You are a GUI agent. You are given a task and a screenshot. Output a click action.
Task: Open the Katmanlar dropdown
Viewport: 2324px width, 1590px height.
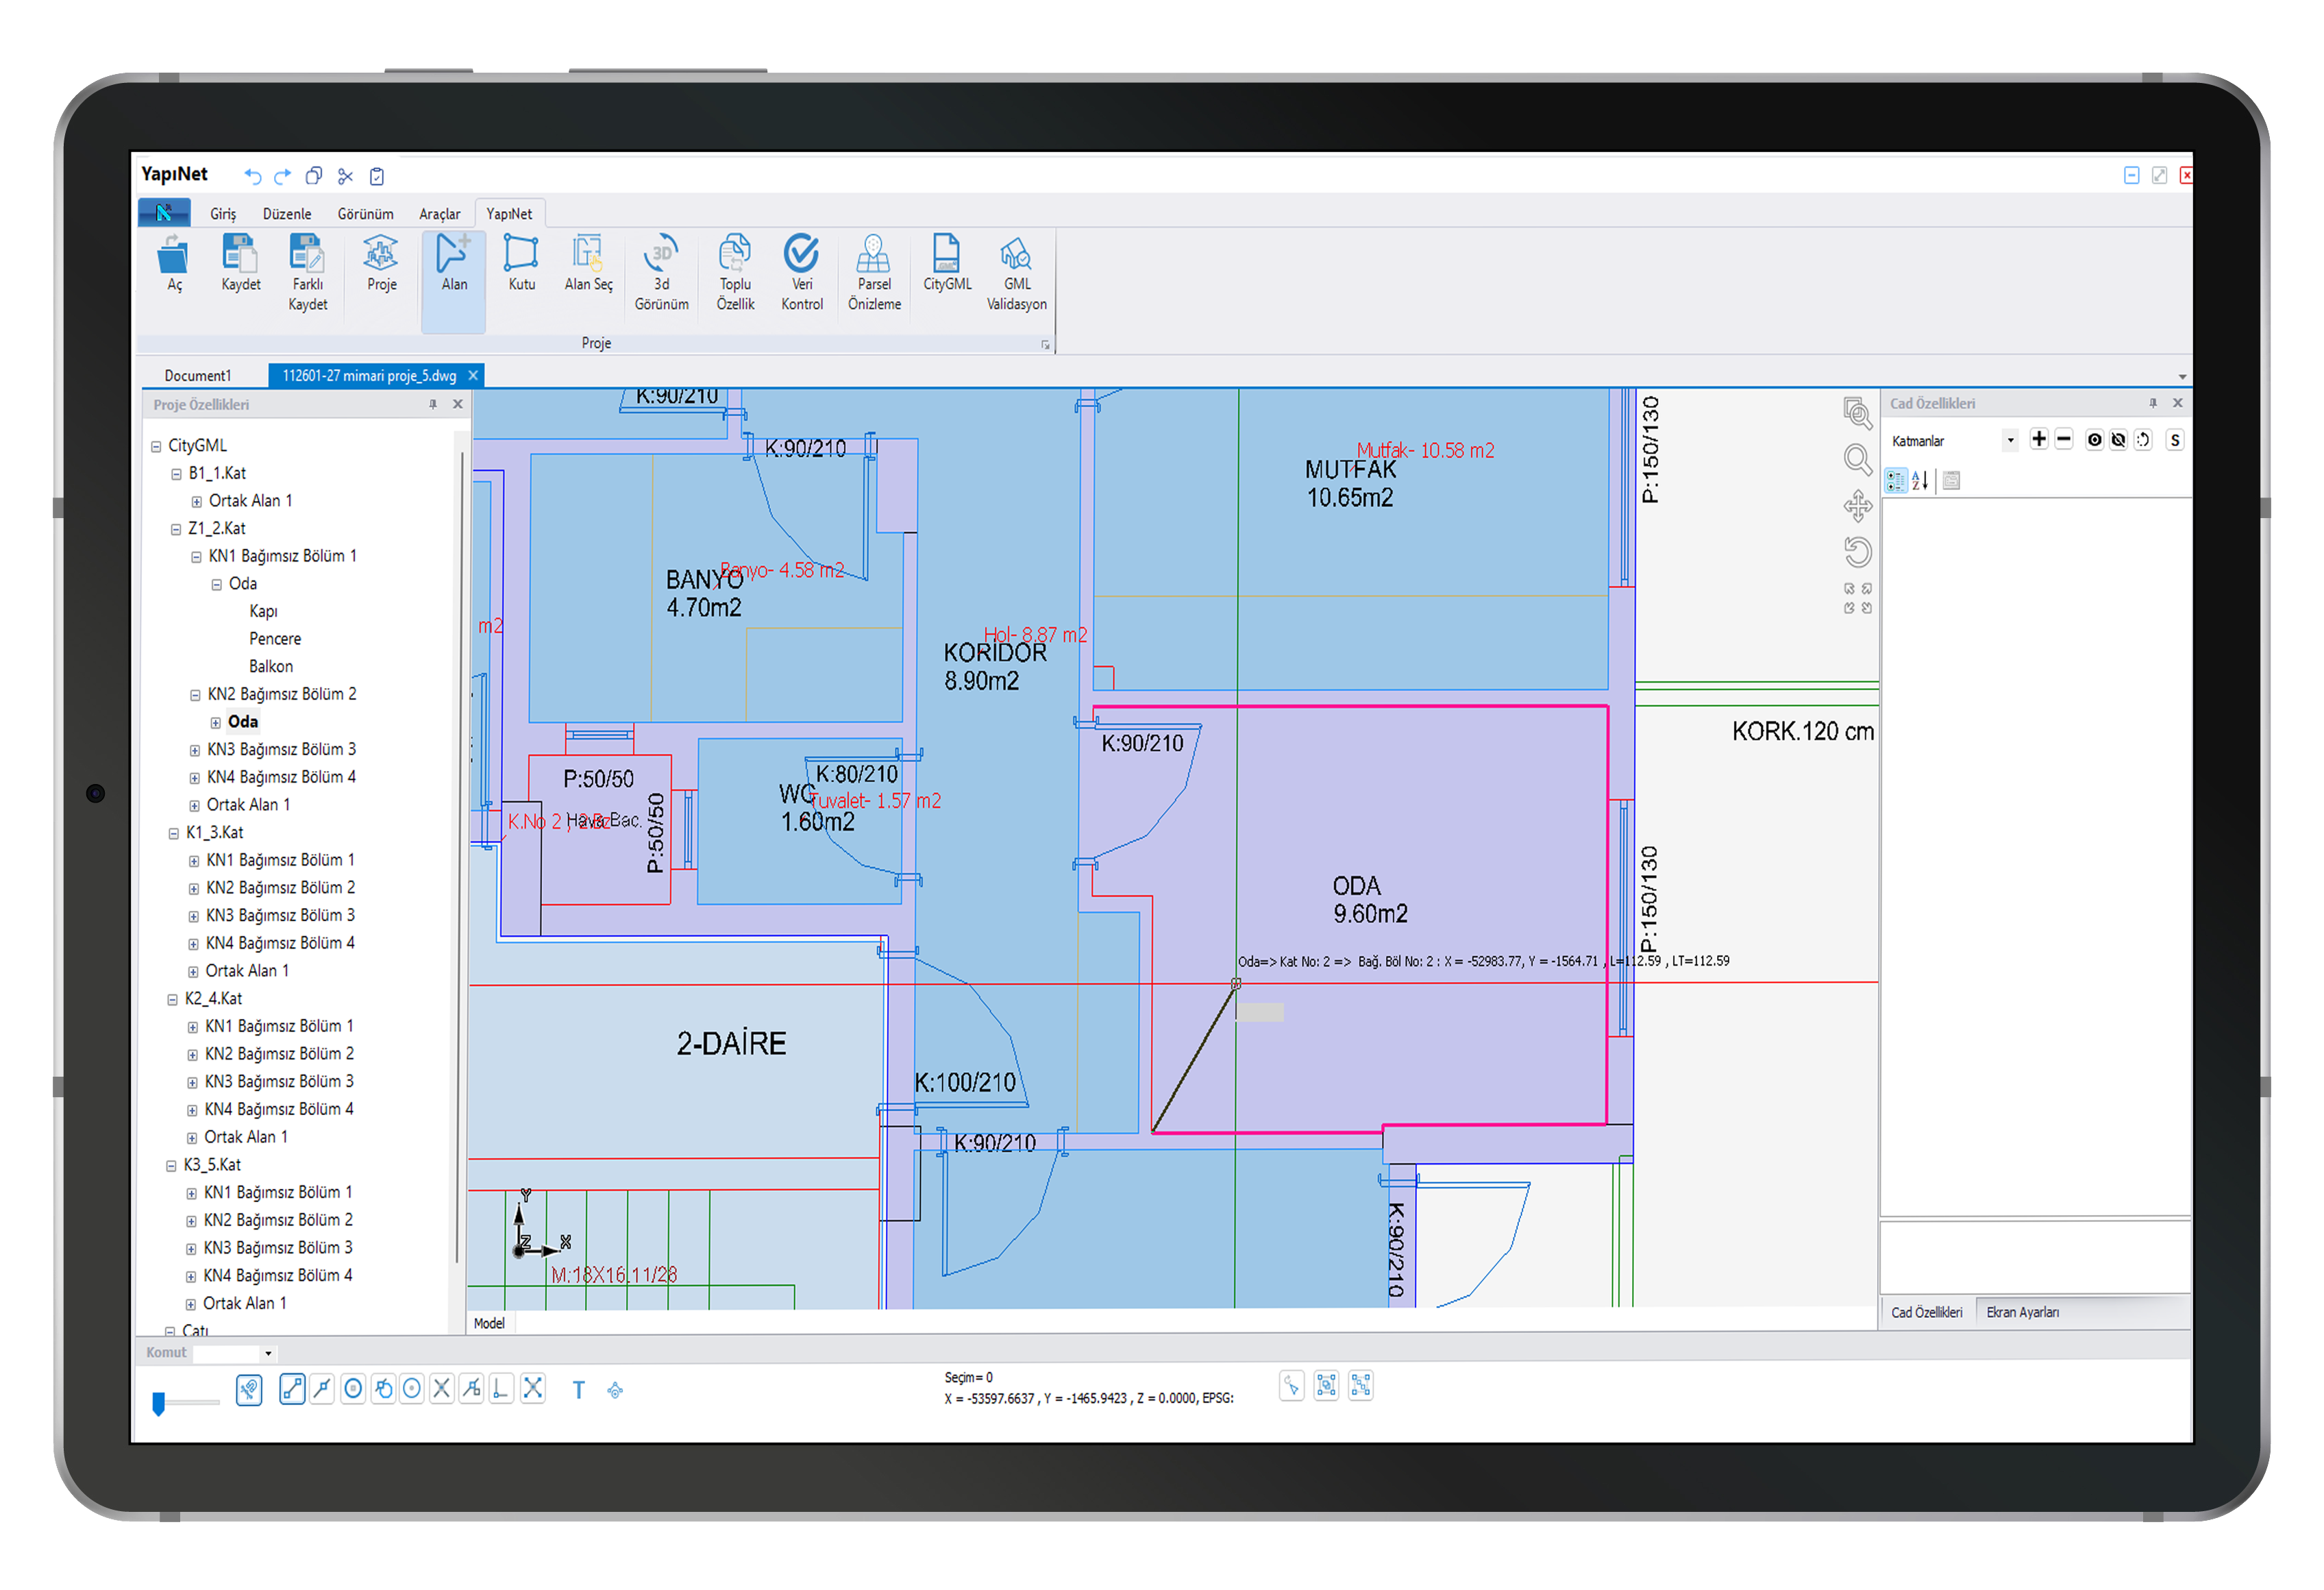coord(2010,440)
